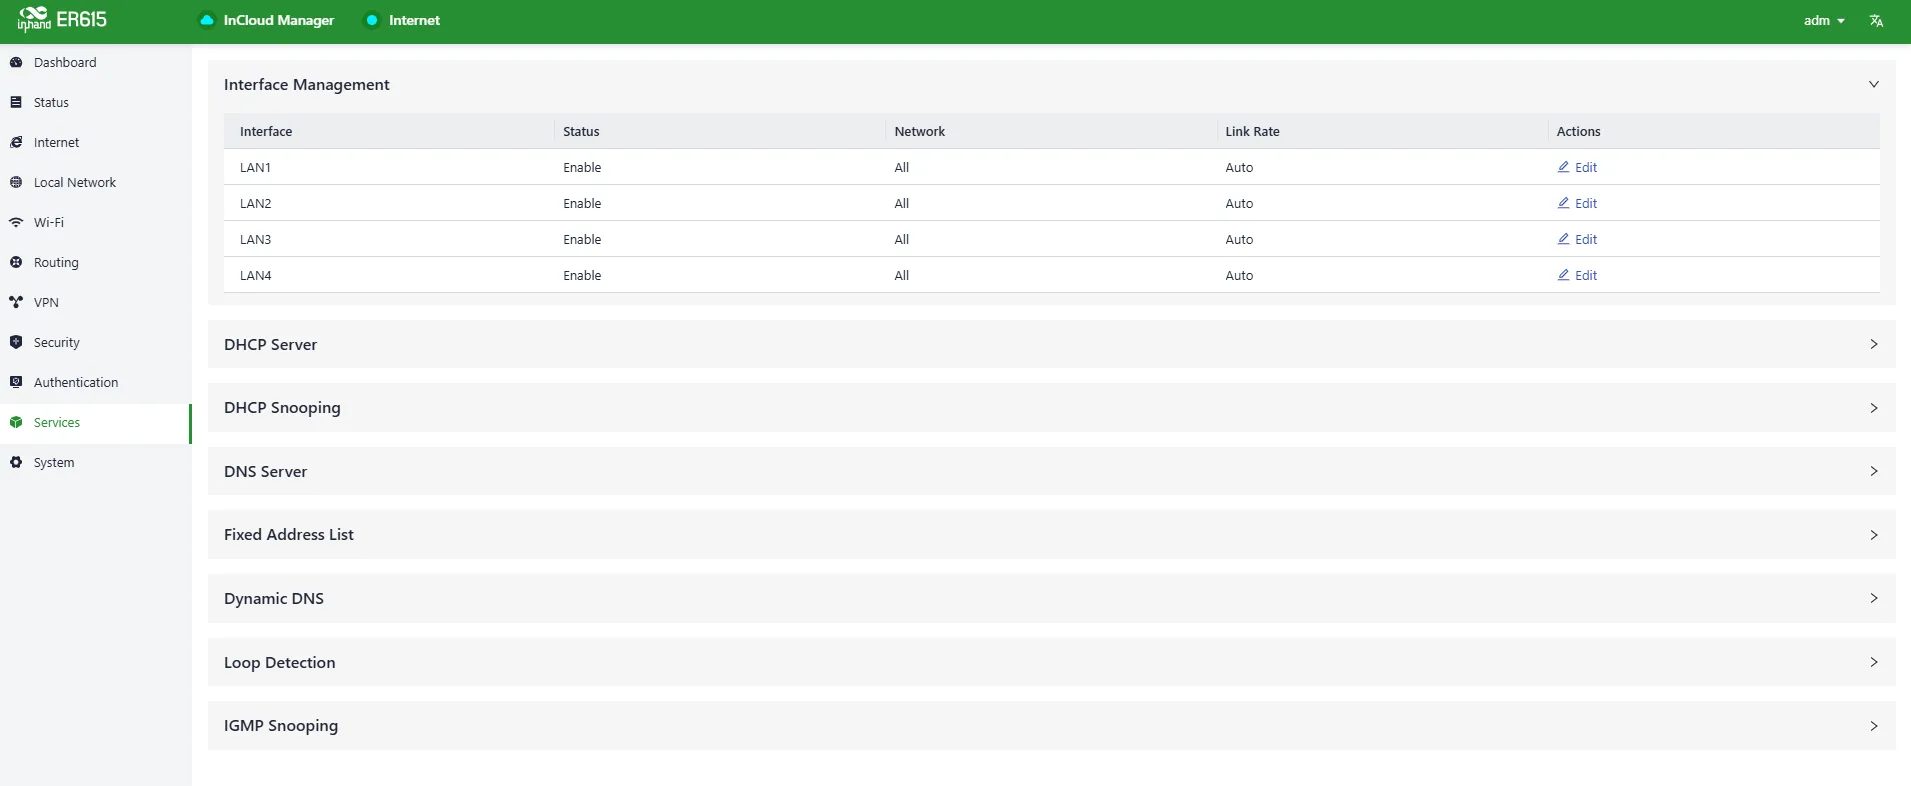
Task: Click the System gear icon
Action: 16,462
